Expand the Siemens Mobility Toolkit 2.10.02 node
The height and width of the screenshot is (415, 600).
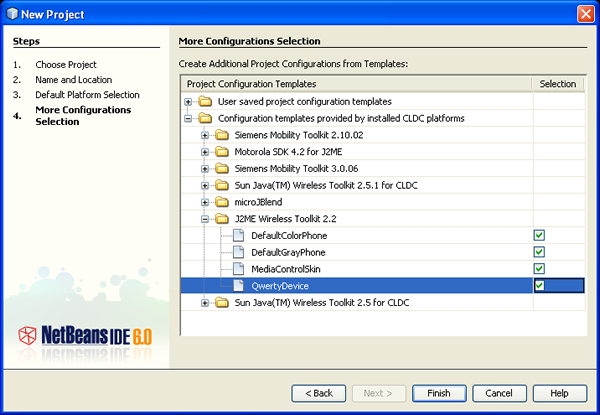coord(205,135)
